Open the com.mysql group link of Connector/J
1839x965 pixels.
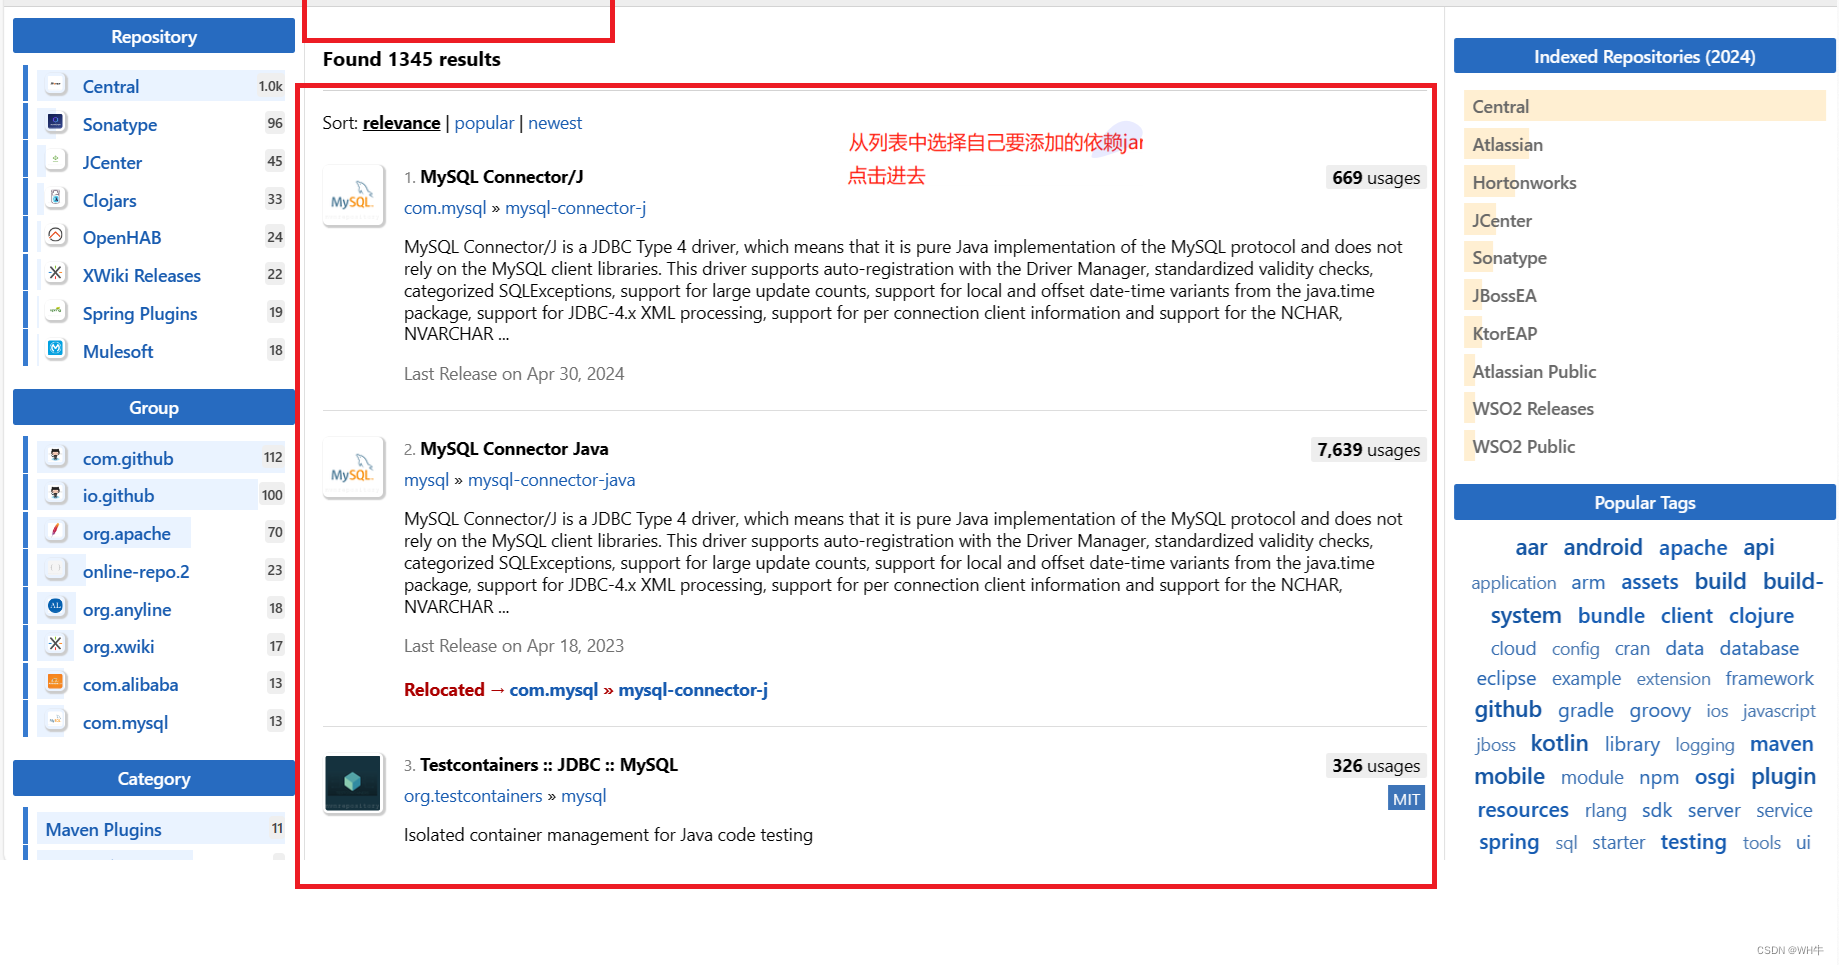tap(445, 208)
